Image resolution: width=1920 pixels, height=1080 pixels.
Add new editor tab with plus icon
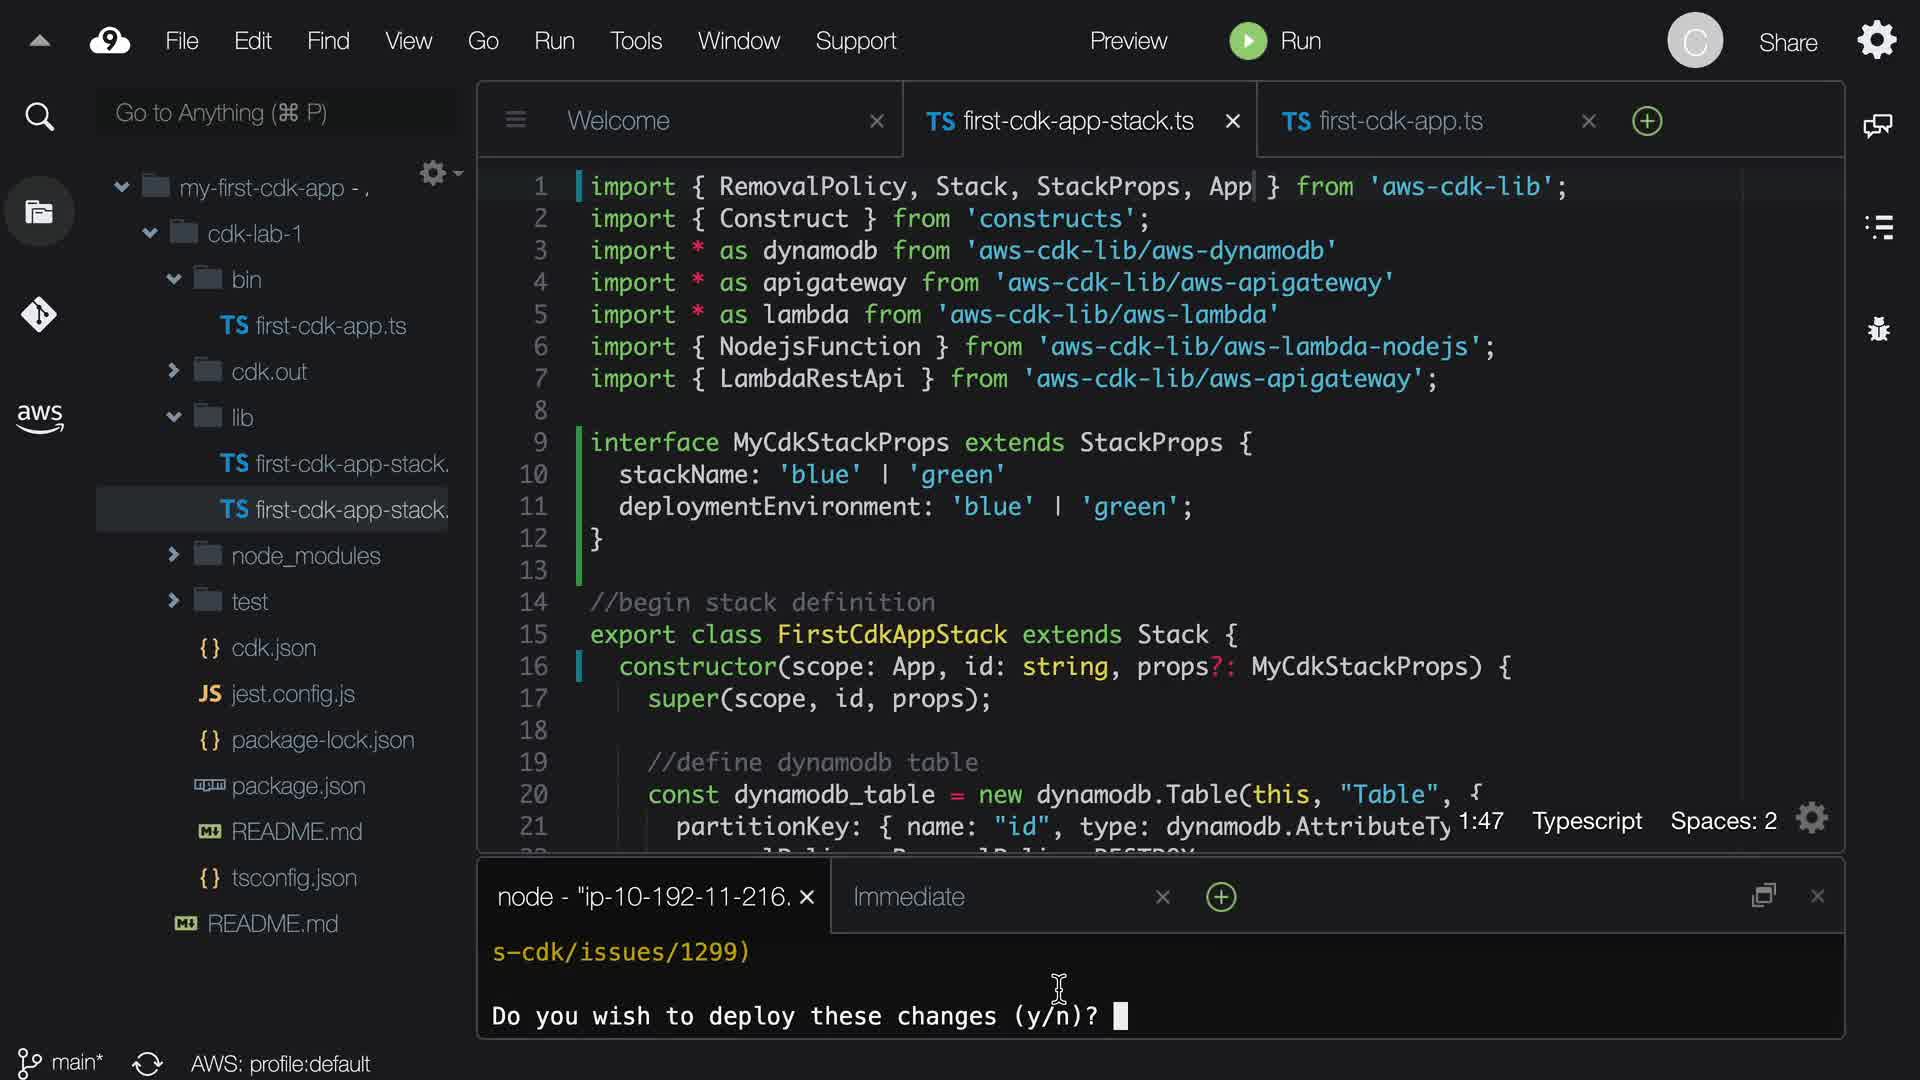click(x=1646, y=121)
